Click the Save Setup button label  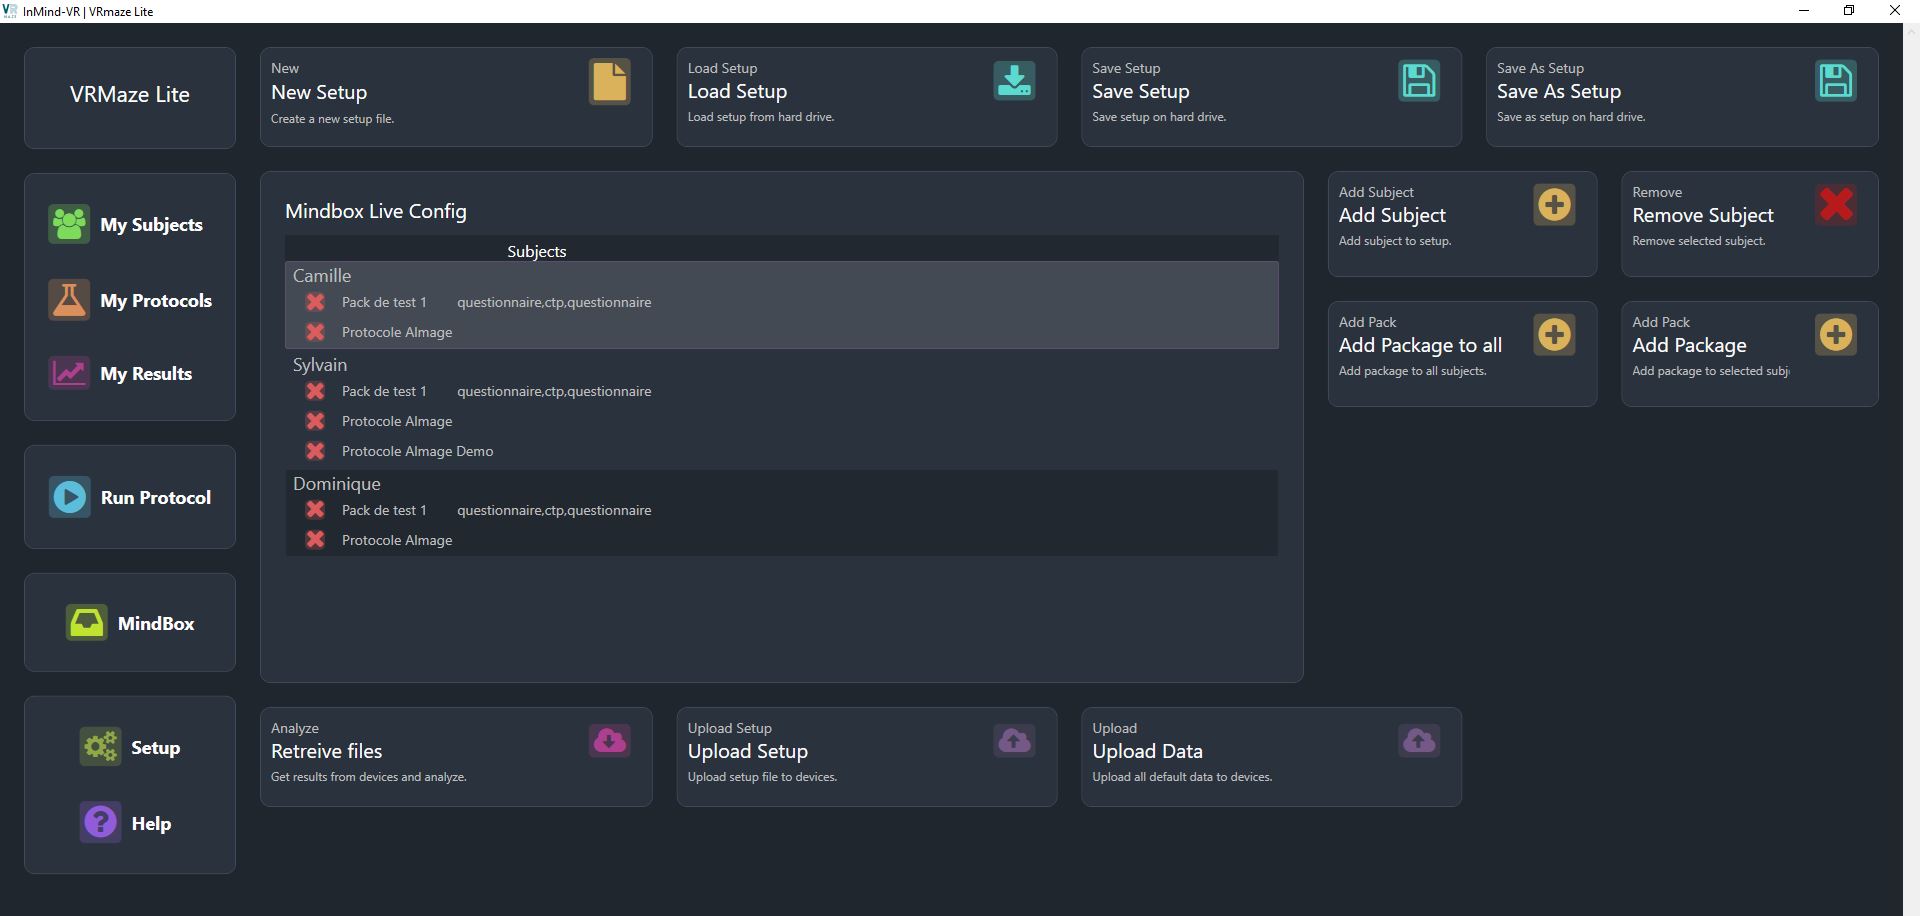[1141, 91]
